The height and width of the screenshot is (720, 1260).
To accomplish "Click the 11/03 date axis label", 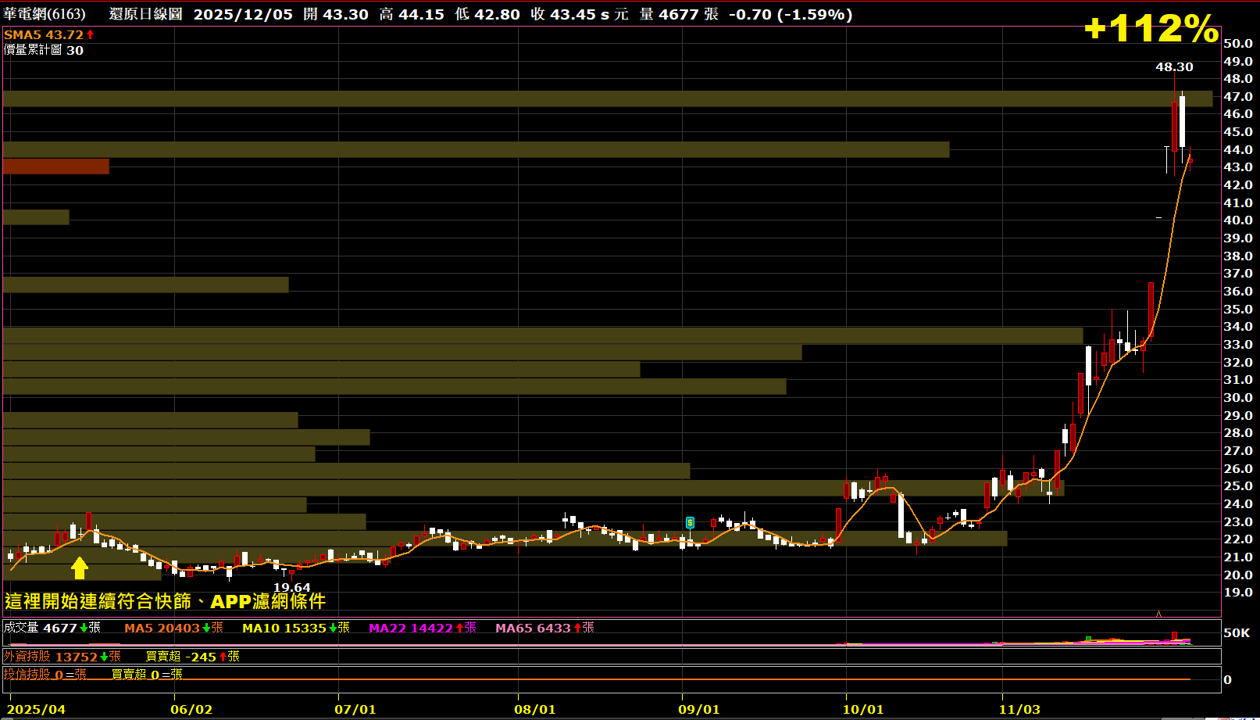I will click(x=1021, y=708).
